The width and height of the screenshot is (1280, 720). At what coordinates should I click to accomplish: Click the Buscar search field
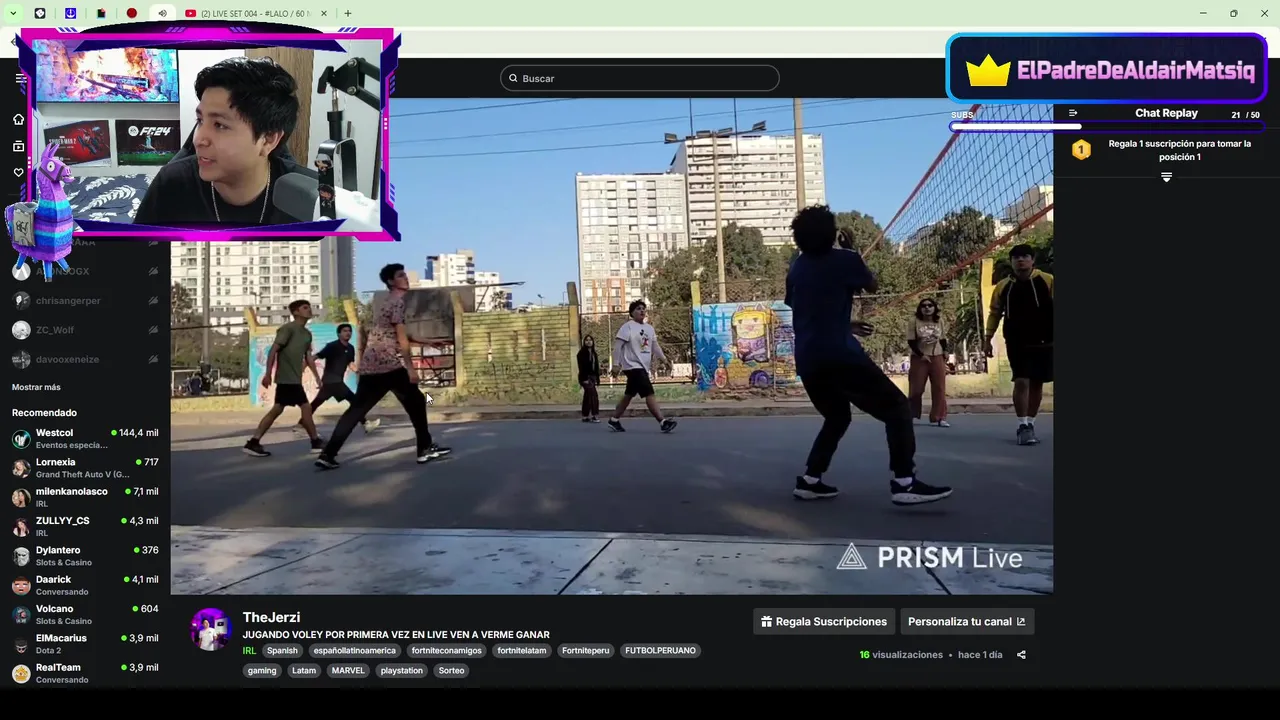tap(640, 78)
